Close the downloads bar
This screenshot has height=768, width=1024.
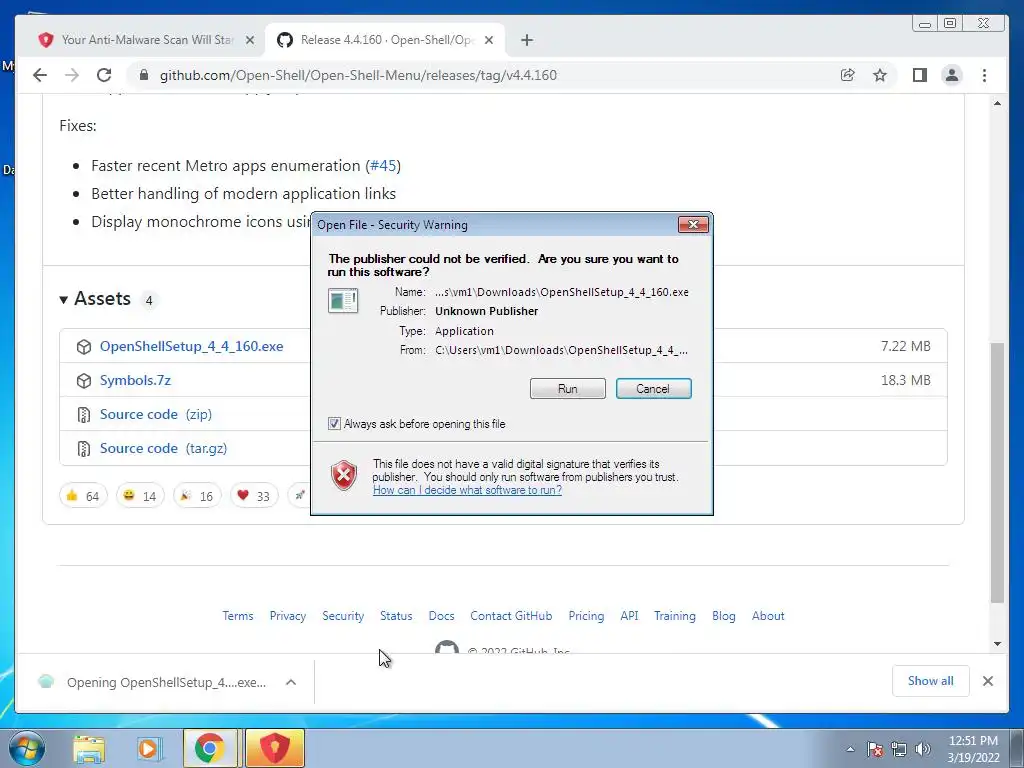pos(987,681)
